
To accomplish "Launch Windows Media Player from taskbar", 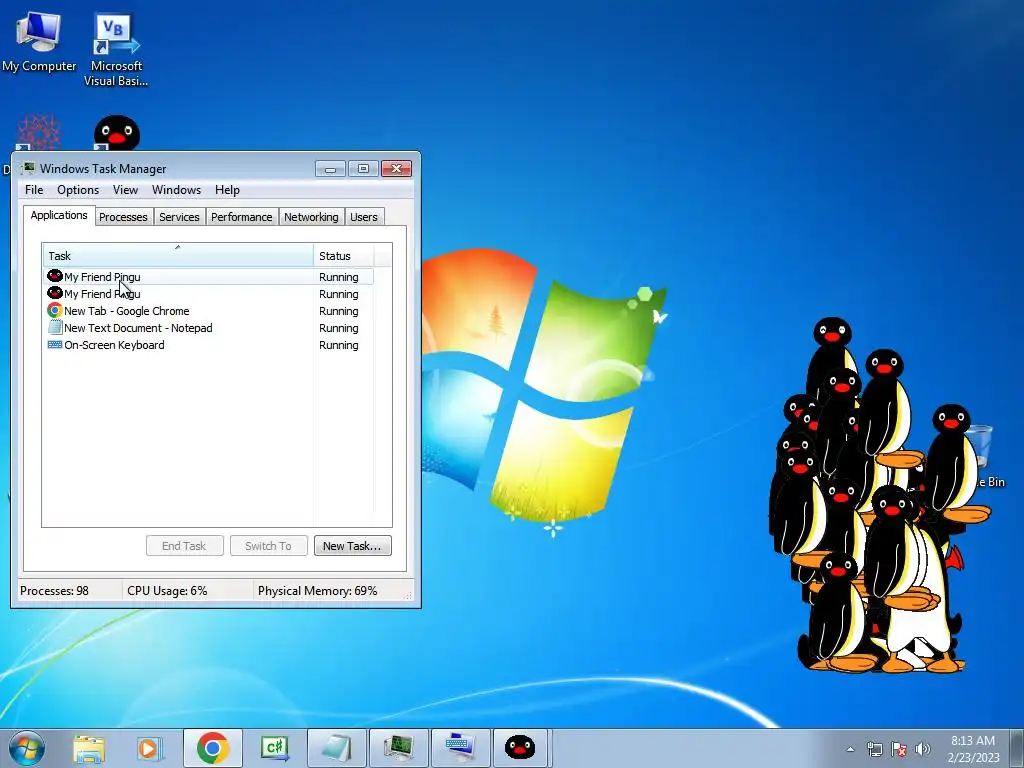I will (x=149, y=748).
